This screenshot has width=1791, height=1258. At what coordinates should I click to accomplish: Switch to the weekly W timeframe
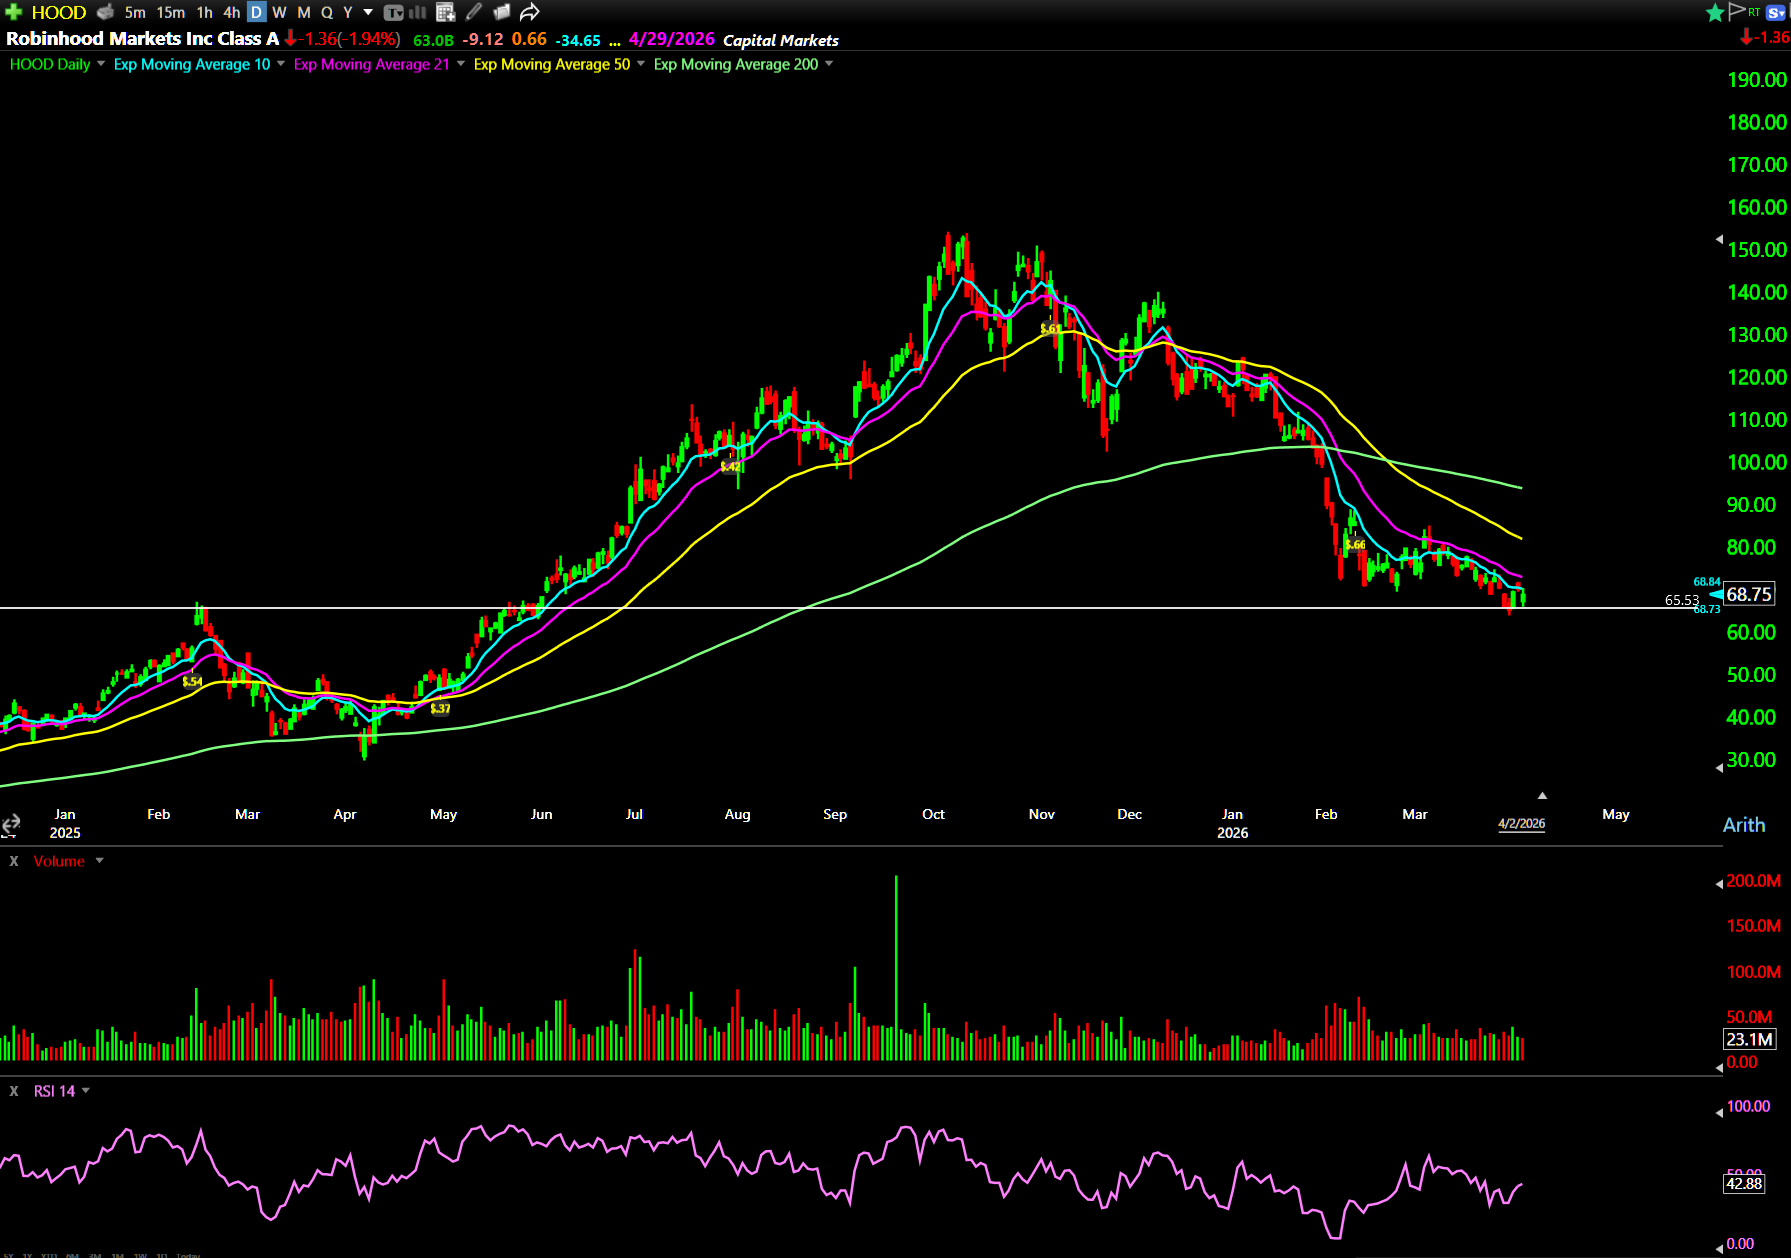pos(279,12)
